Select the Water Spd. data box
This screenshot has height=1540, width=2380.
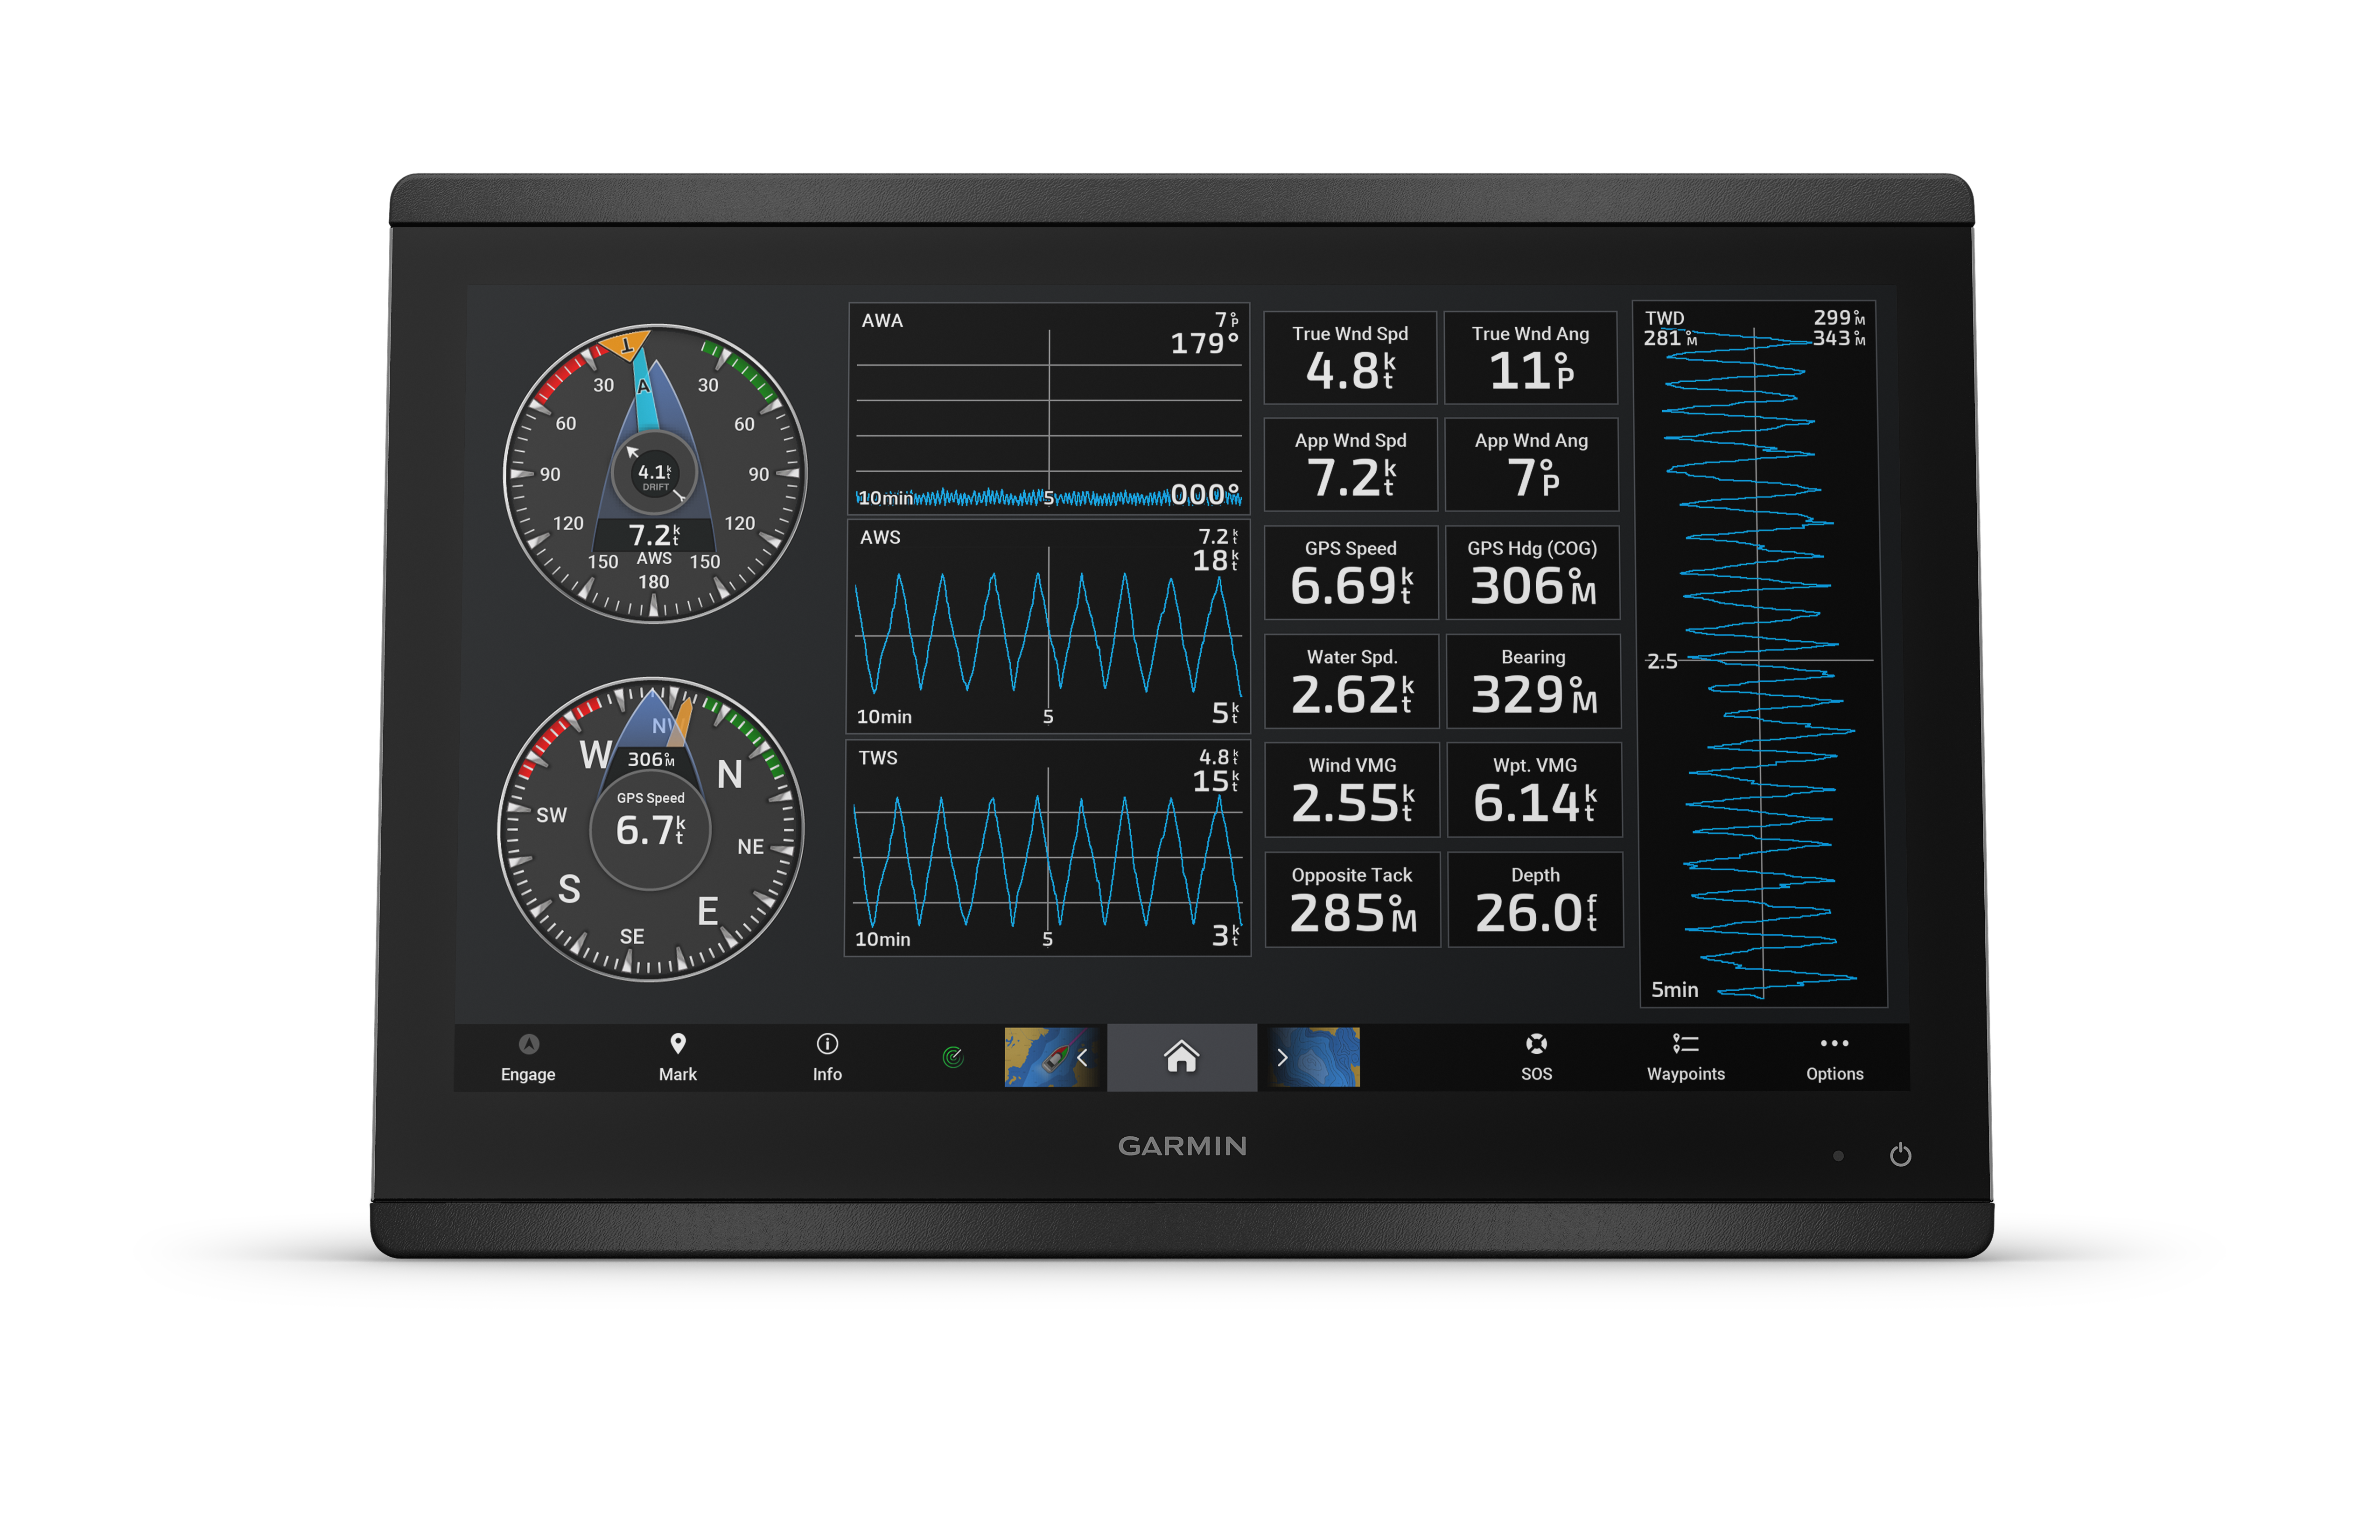click(1352, 681)
